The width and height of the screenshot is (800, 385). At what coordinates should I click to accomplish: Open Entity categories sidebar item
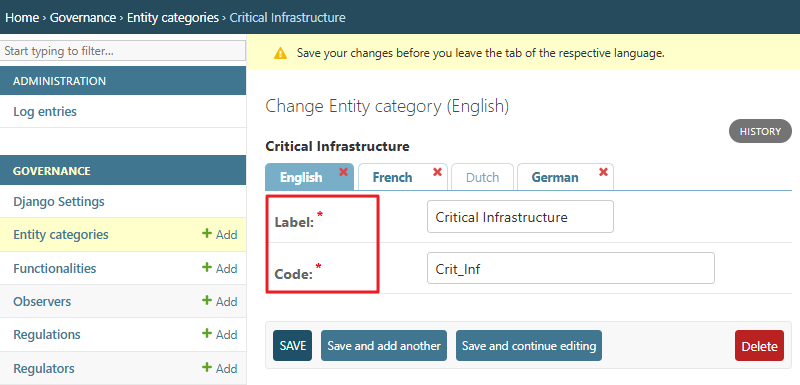61,235
